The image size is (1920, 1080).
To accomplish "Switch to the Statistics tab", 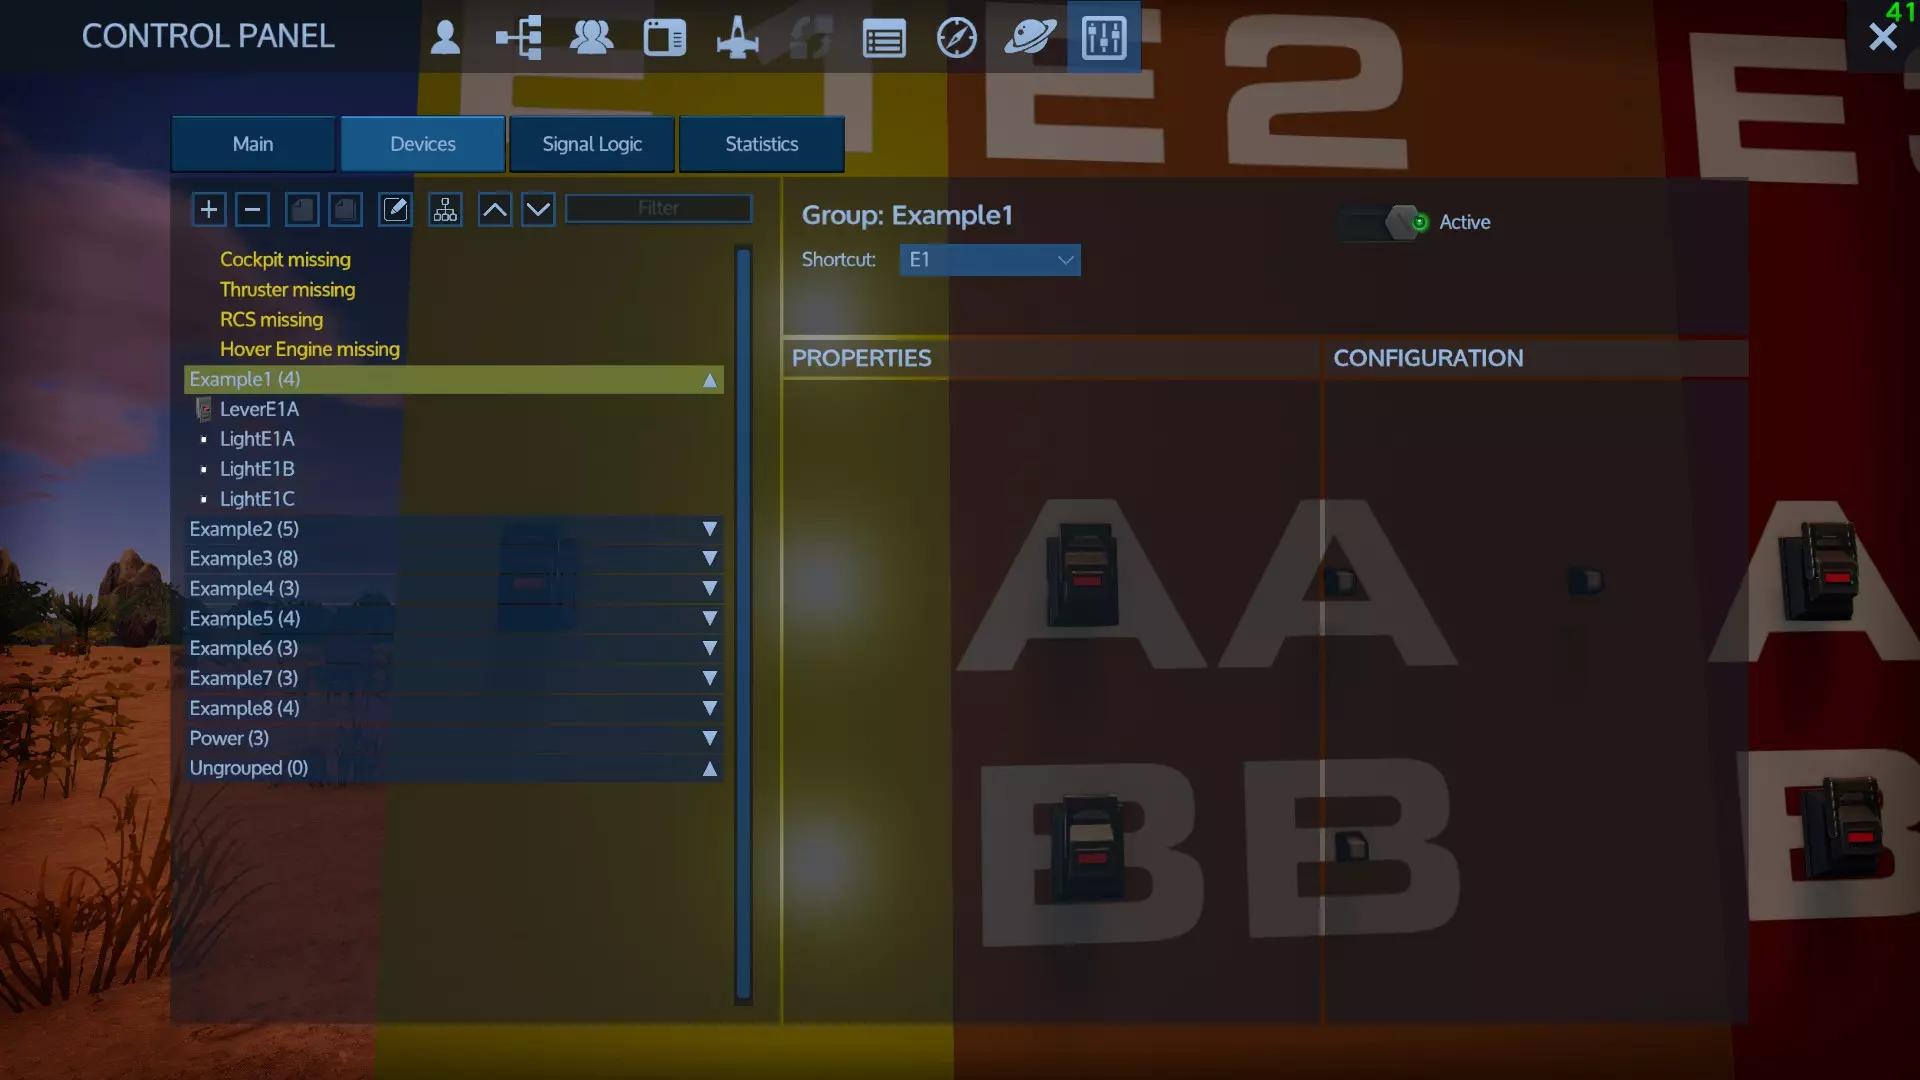I will point(761,144).
